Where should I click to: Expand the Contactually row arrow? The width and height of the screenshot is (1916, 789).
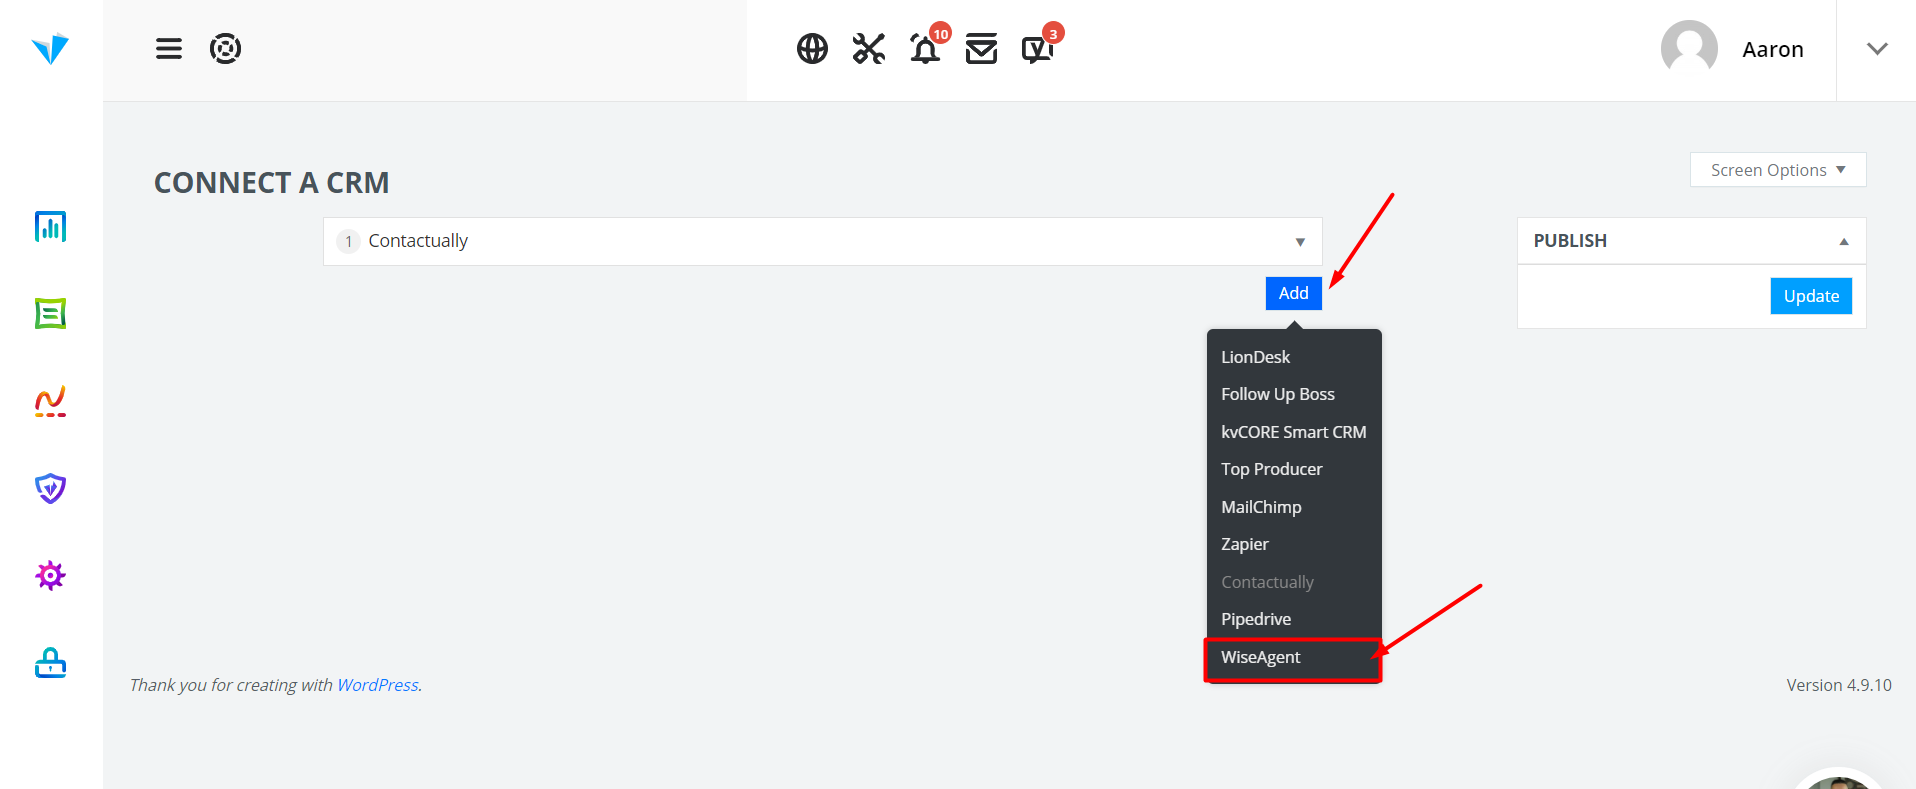coord(1300,242)
